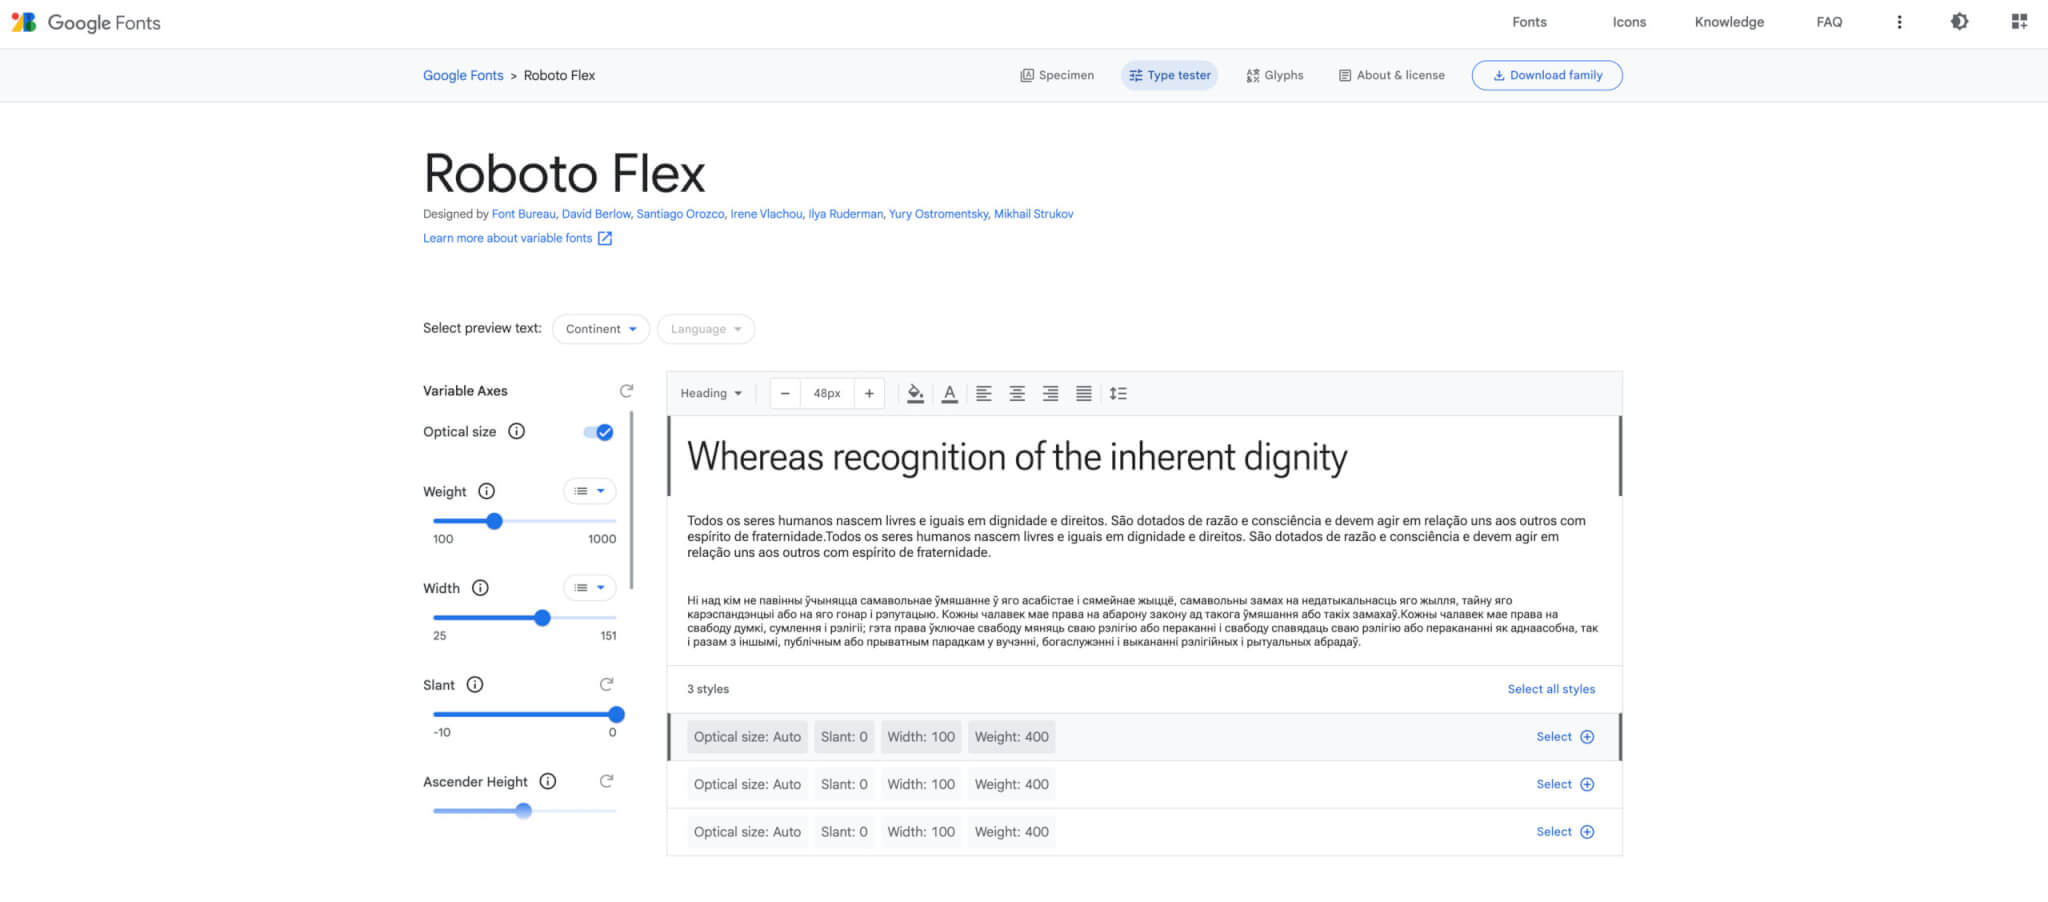Toggle the Optical size switch

(599, 432)
